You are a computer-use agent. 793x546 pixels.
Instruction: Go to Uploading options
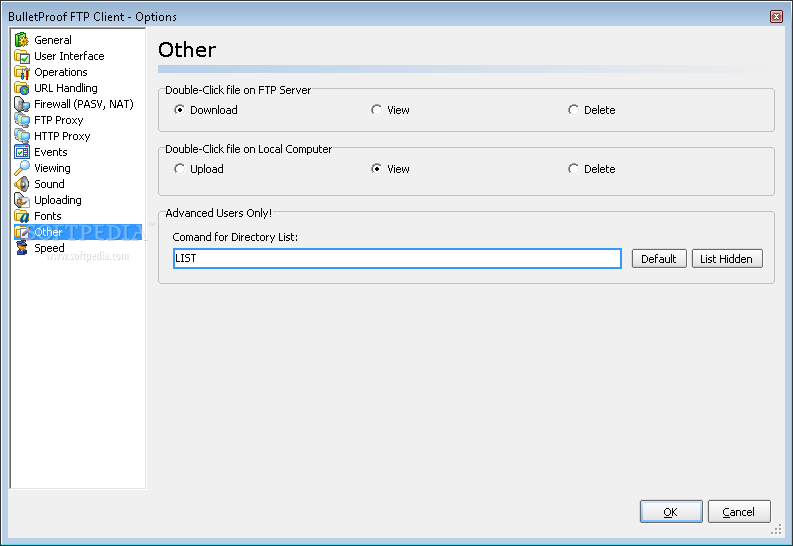[x=58, y=200]
